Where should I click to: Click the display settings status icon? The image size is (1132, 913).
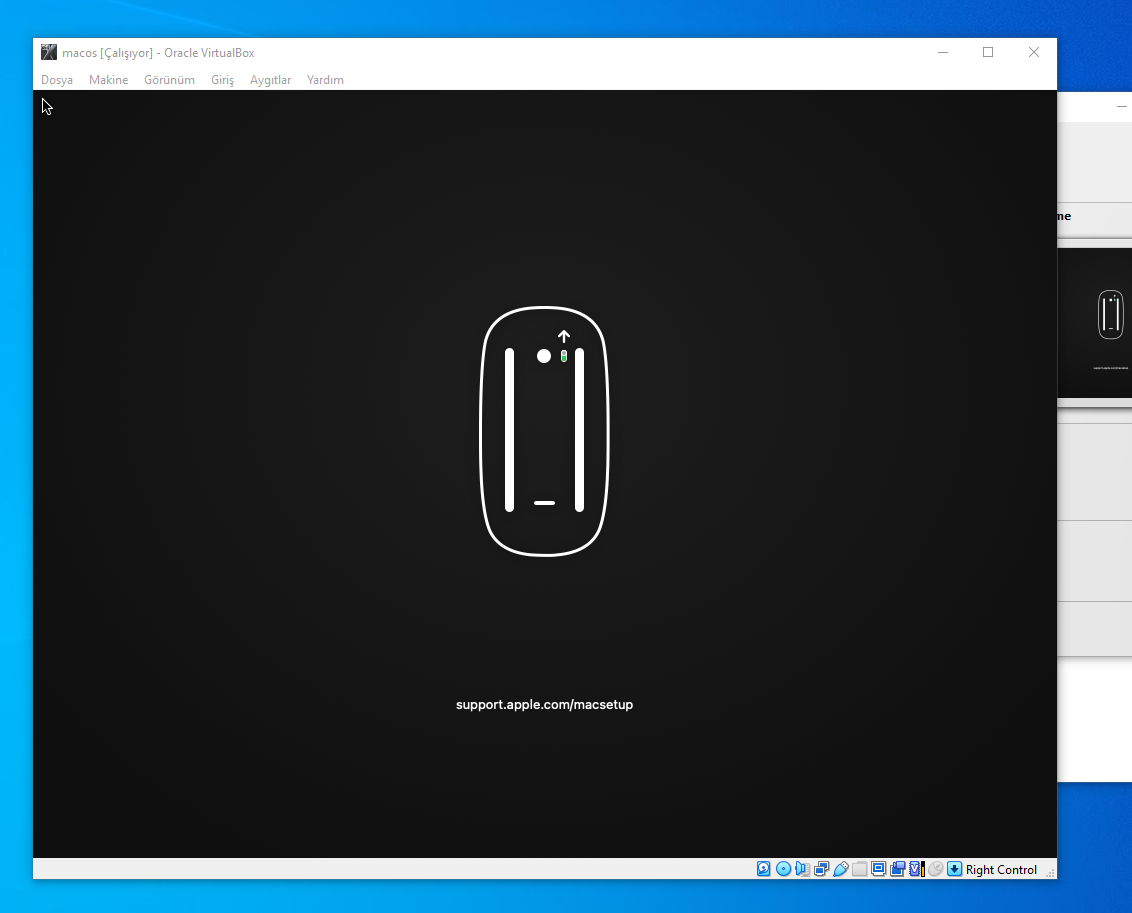point(879,869)
